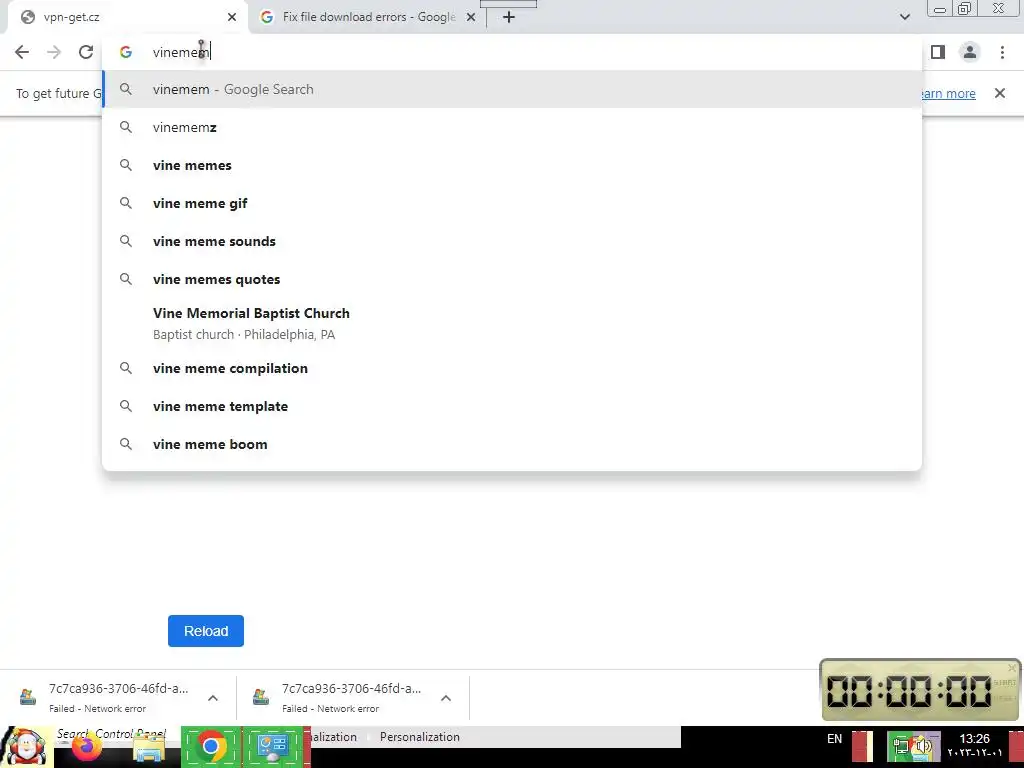Click inside the address bar text 'vinemem'
1024x768 pixels.
(181, 52)
